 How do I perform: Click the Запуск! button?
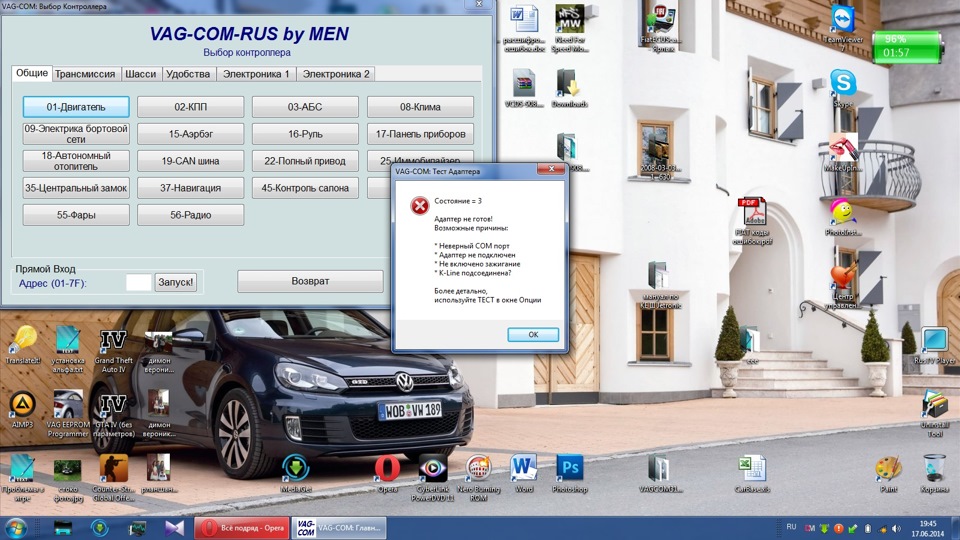tap(176, 282)
